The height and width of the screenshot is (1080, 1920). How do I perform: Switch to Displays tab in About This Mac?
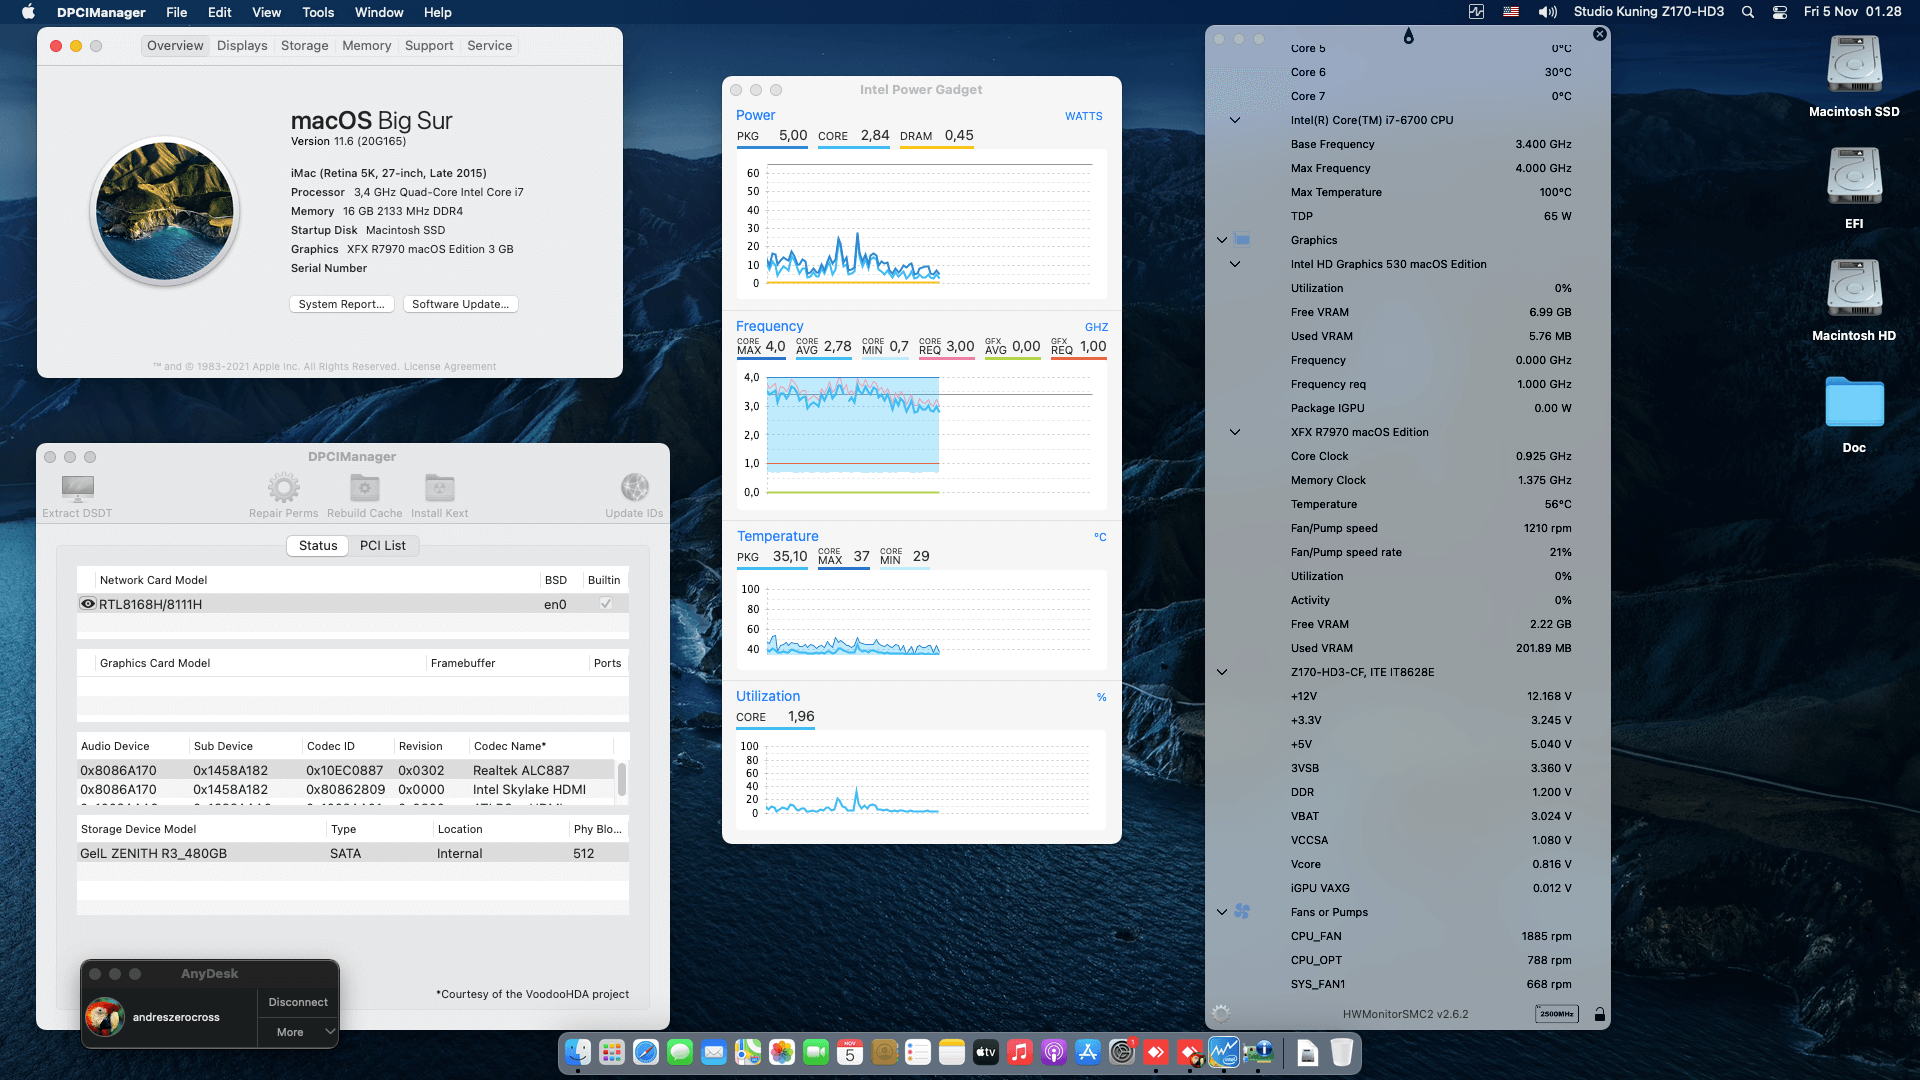[x=242, y=45]
